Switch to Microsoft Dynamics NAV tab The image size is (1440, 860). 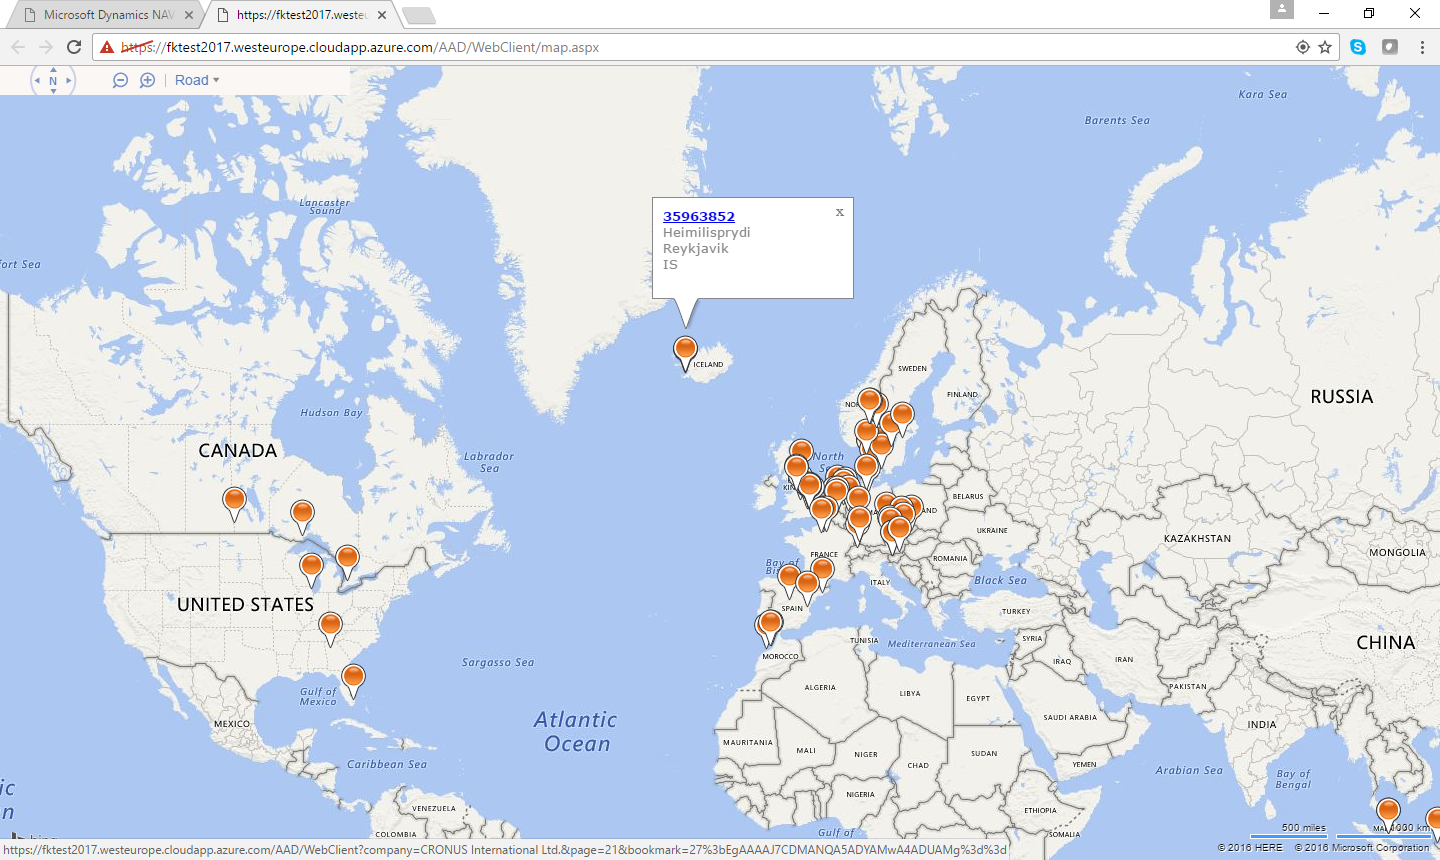pos(105,15)
